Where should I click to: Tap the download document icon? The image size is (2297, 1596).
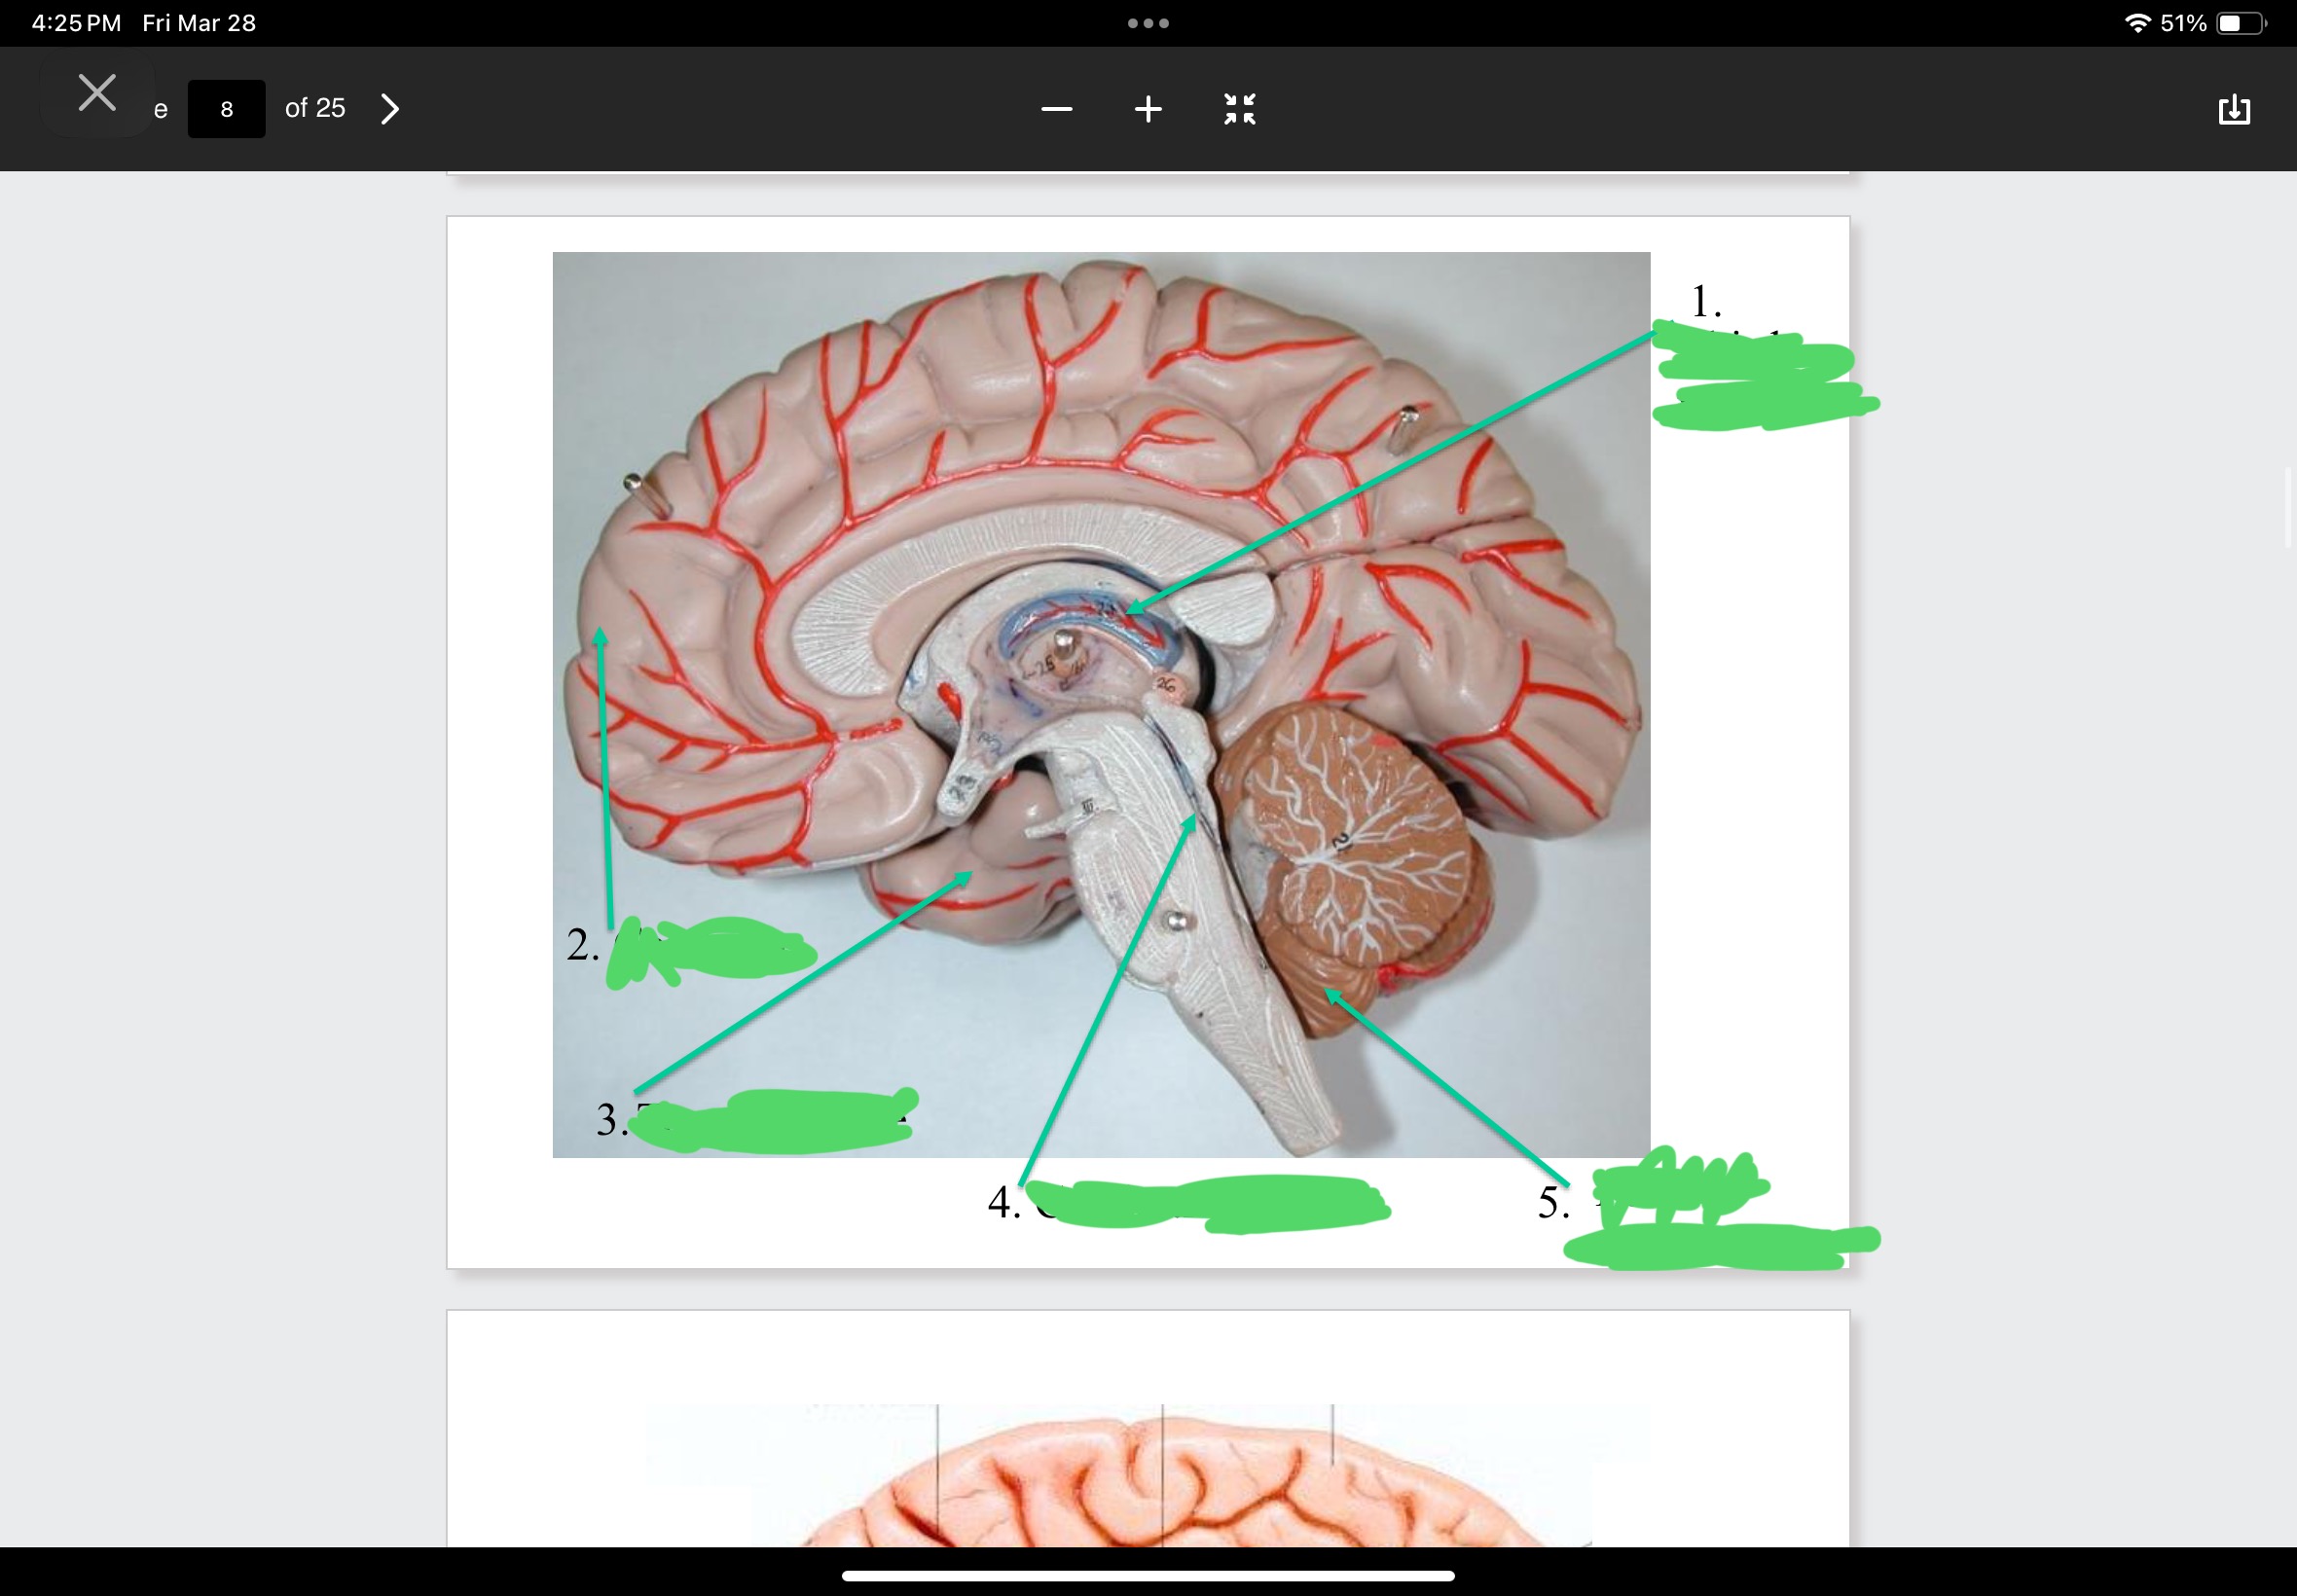click(x=2233, y=109)
